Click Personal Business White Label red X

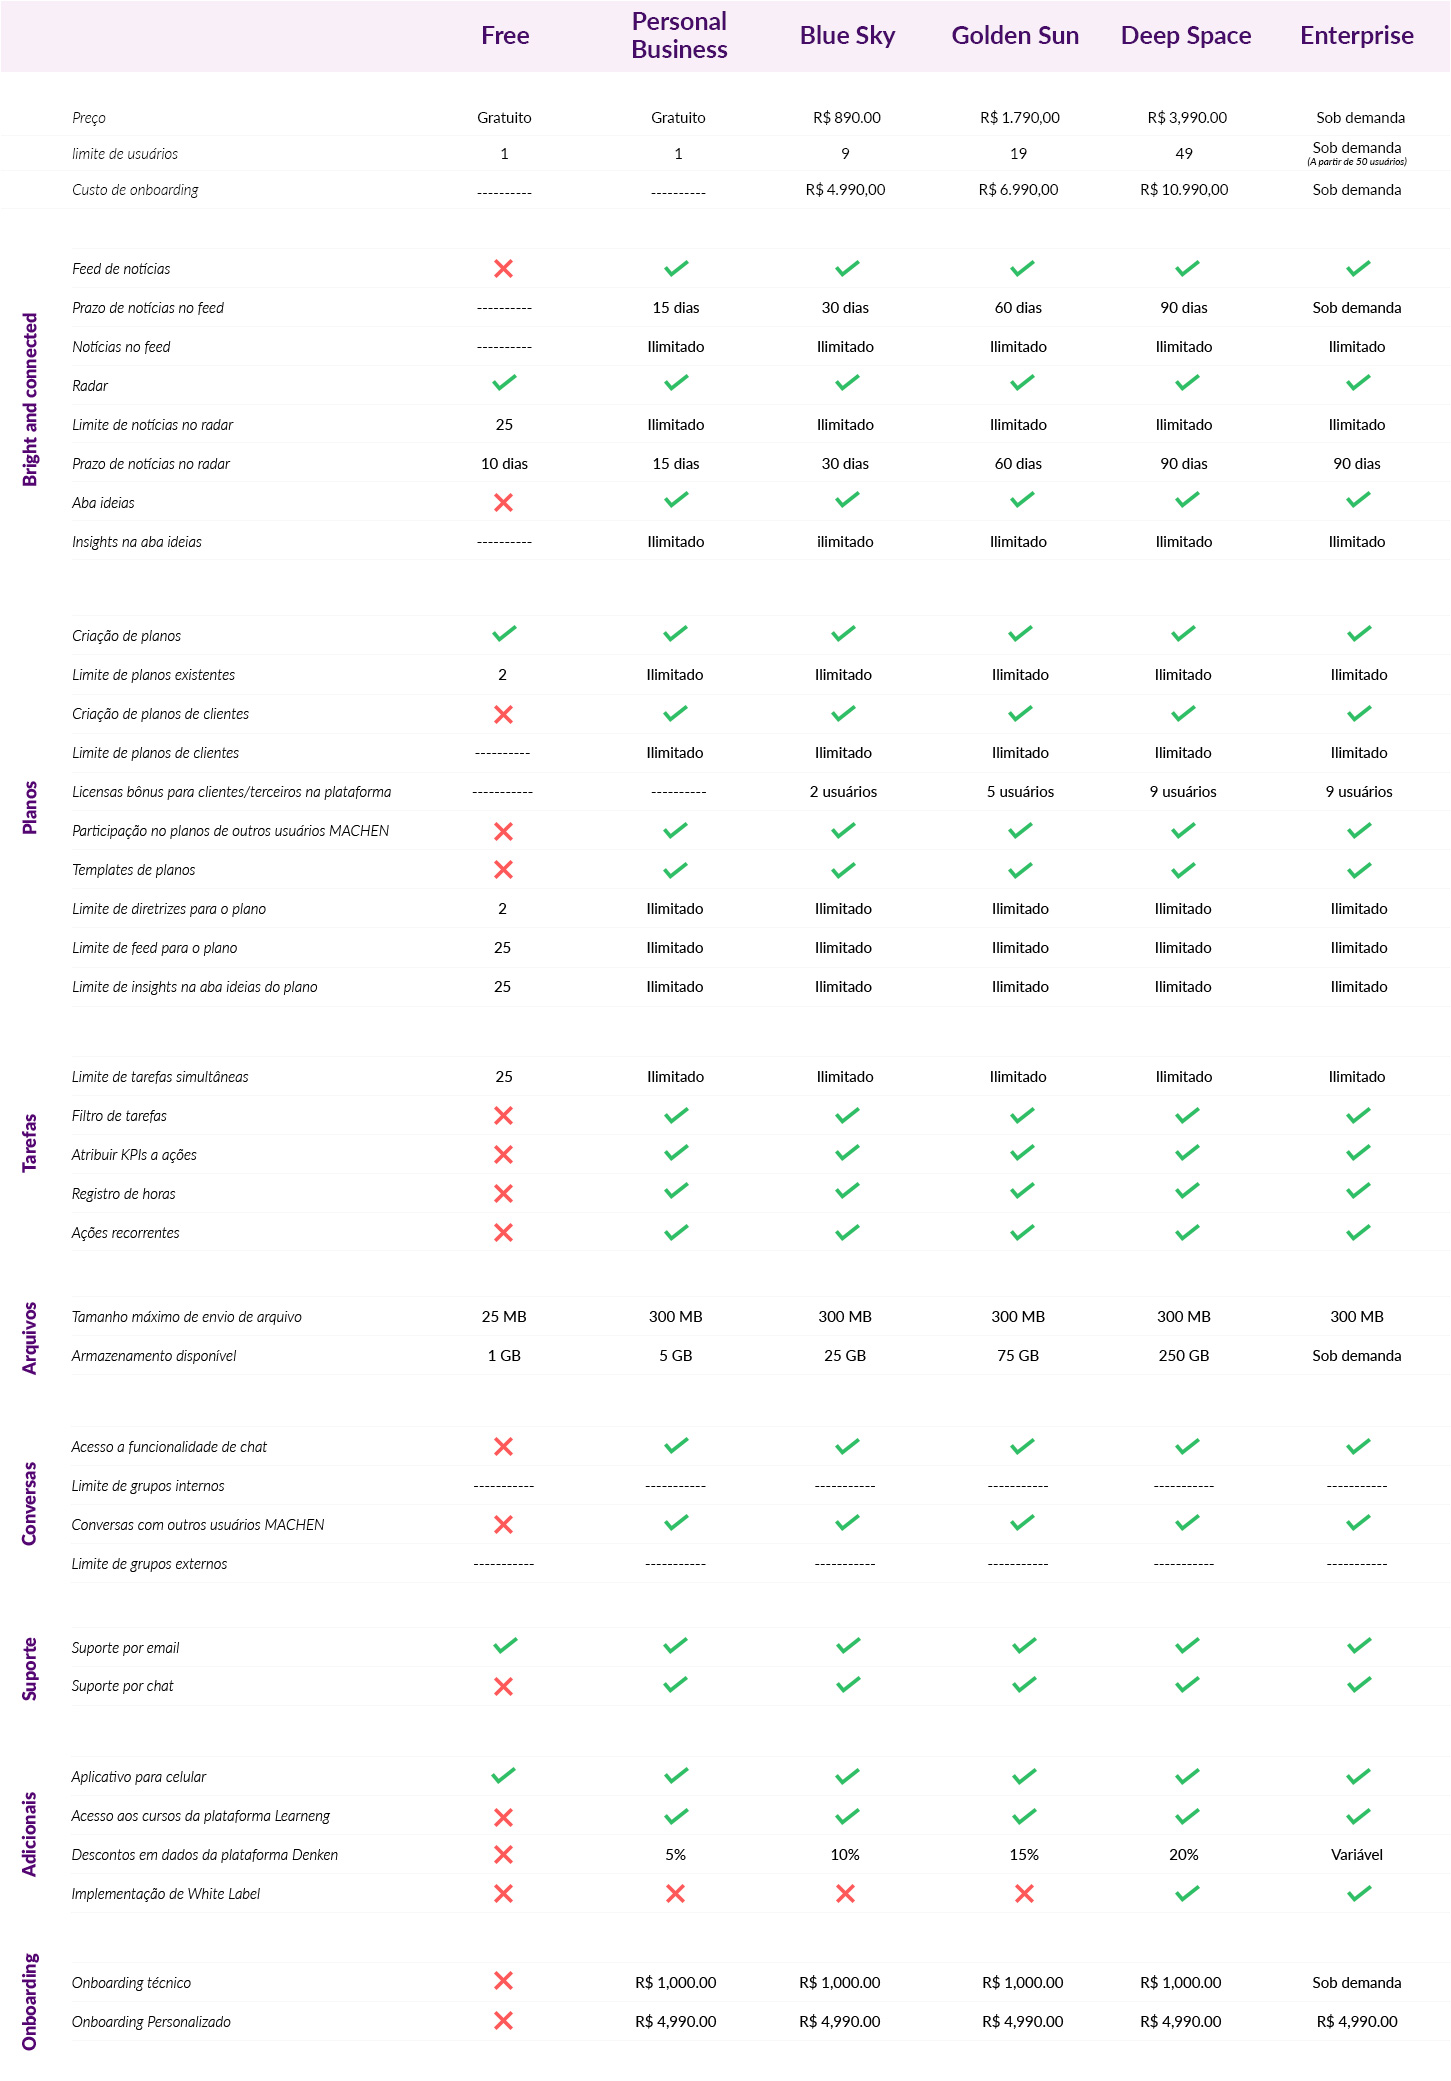(x=675, y=1893)
